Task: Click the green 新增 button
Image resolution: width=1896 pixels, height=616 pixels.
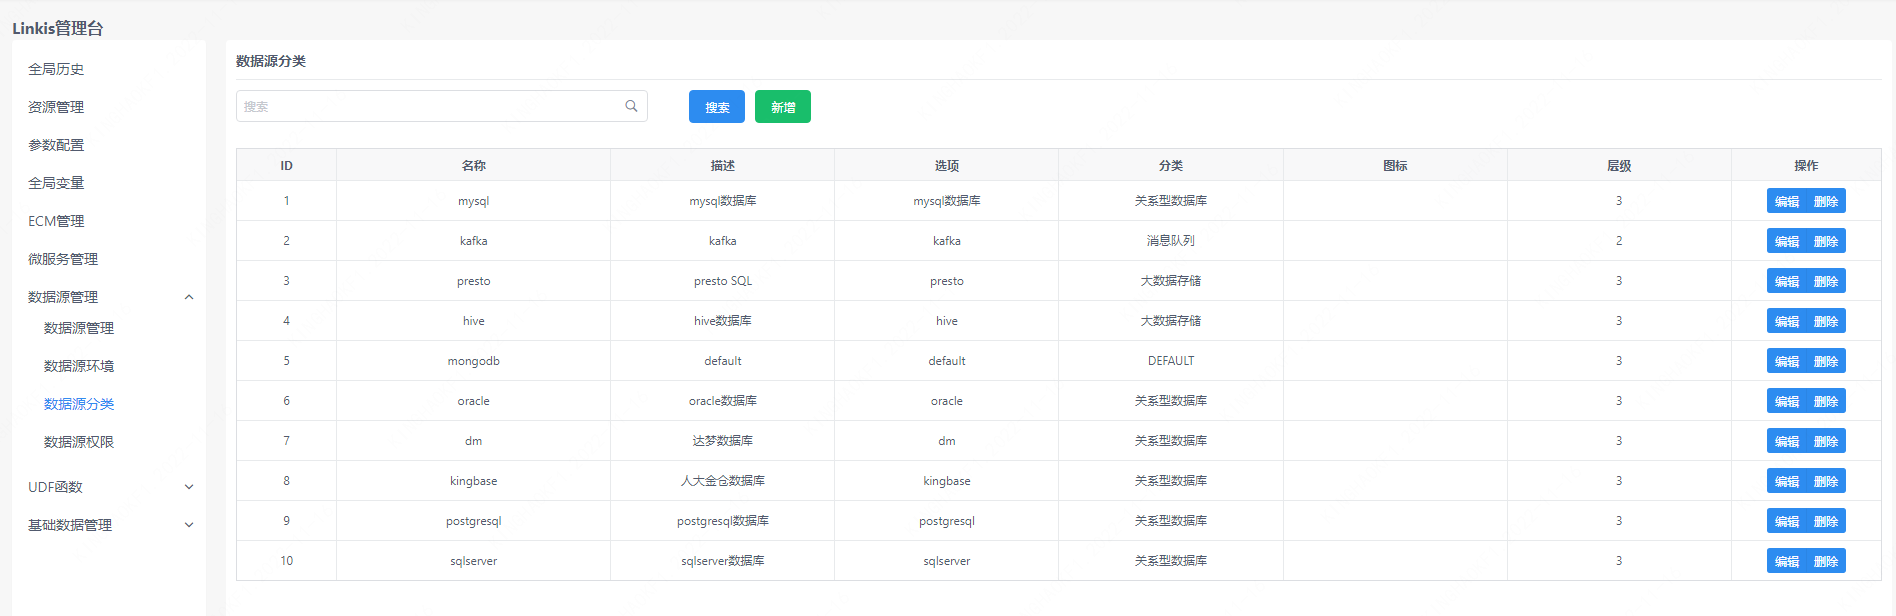Action: click(x=782, y=107)
